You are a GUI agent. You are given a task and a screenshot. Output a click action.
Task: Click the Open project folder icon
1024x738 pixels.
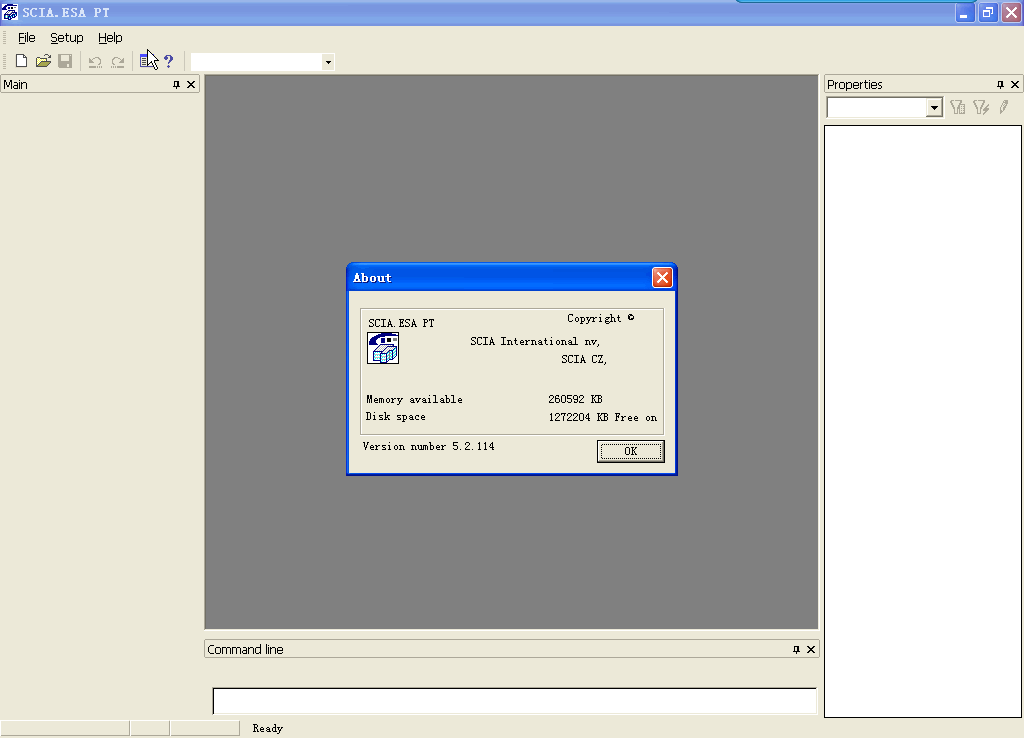43,61
